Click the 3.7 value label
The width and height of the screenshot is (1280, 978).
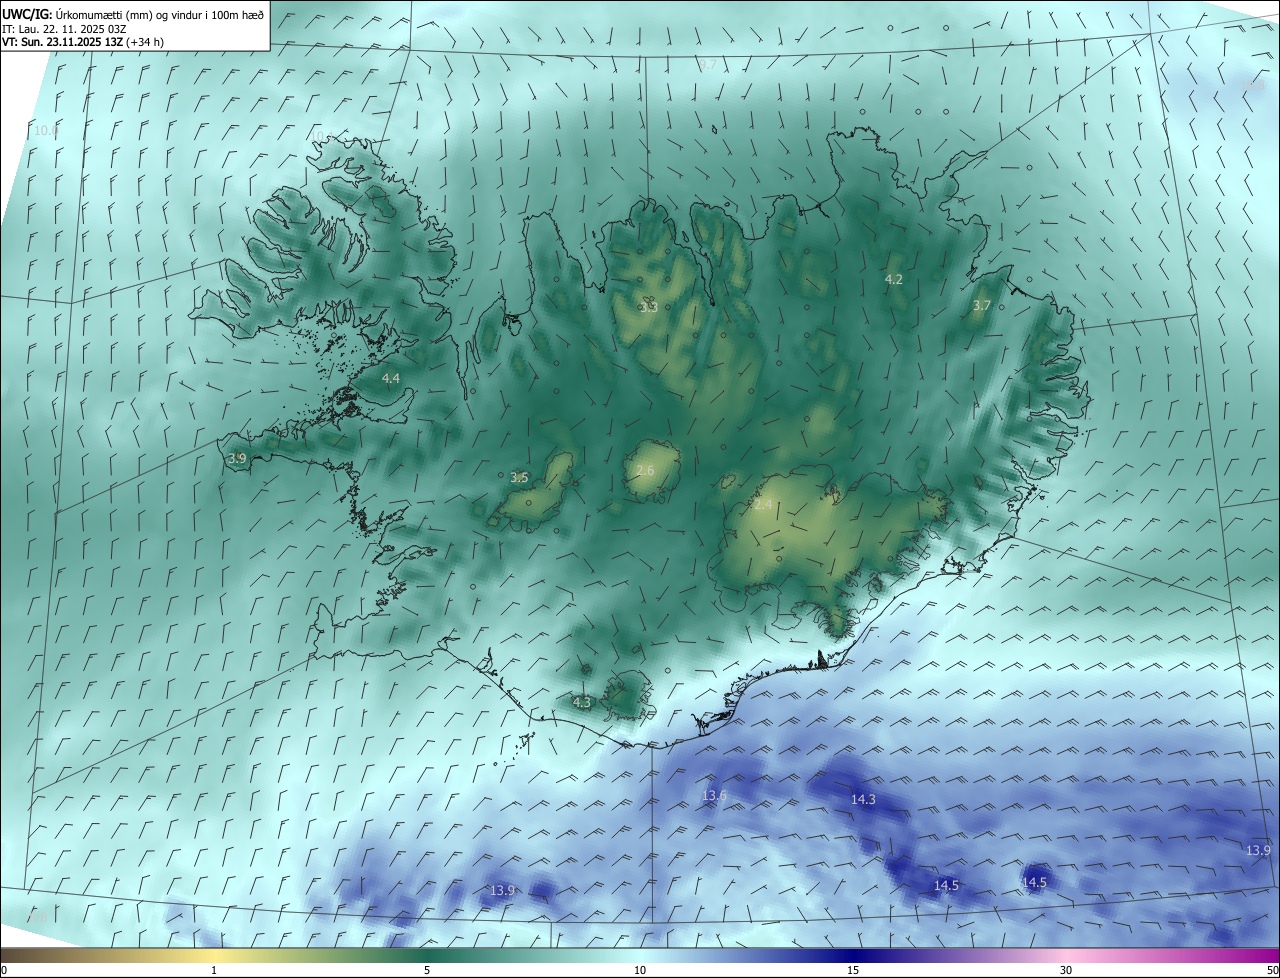(982, 305)
